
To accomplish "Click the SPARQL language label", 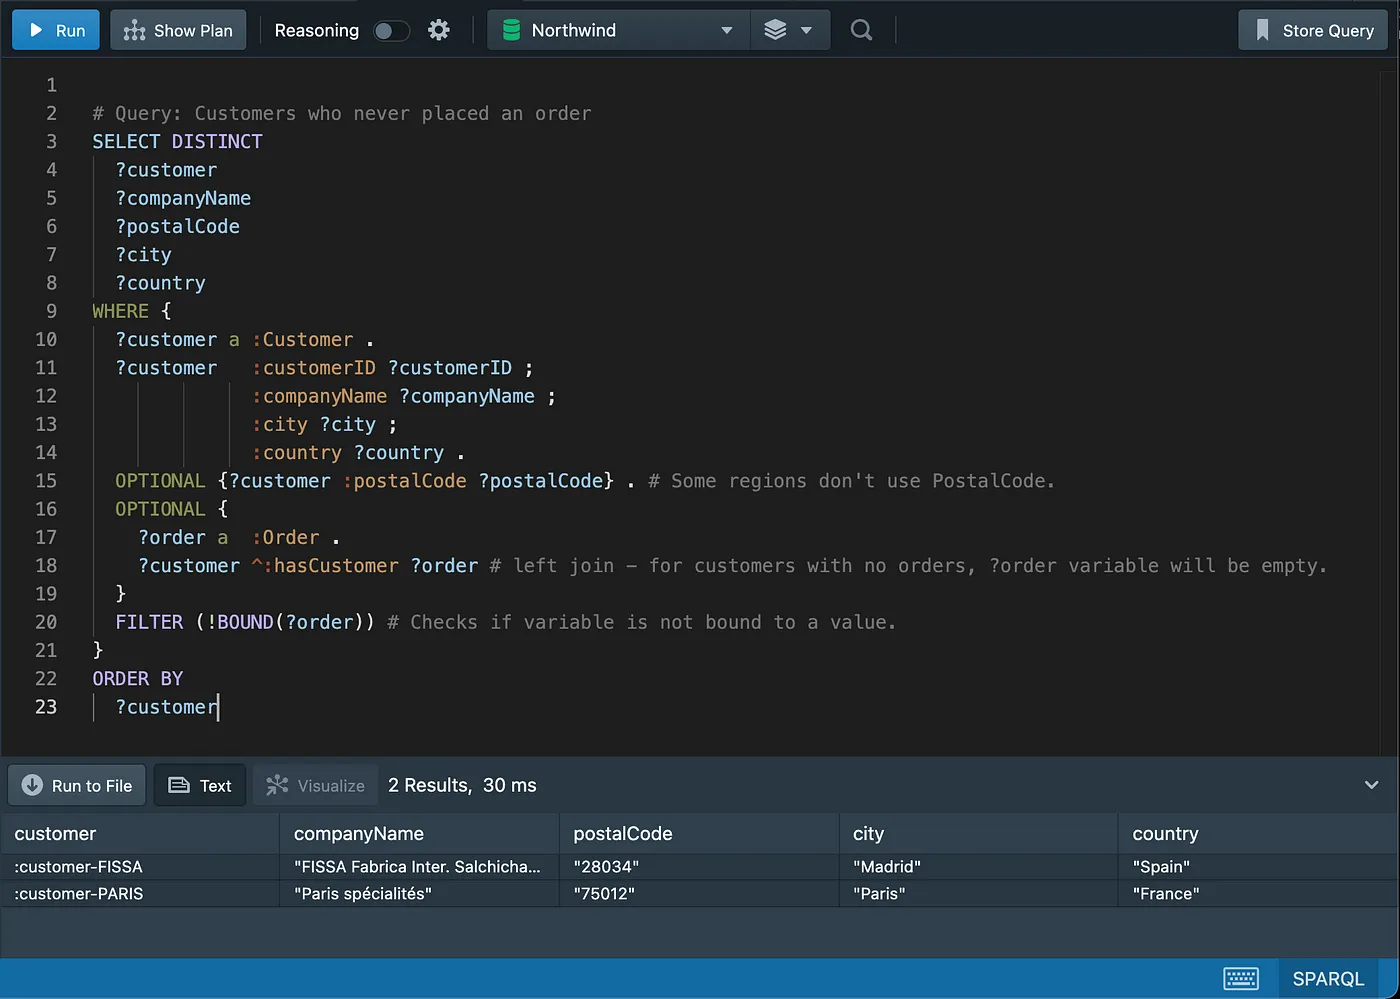I will click(1328, 978).
